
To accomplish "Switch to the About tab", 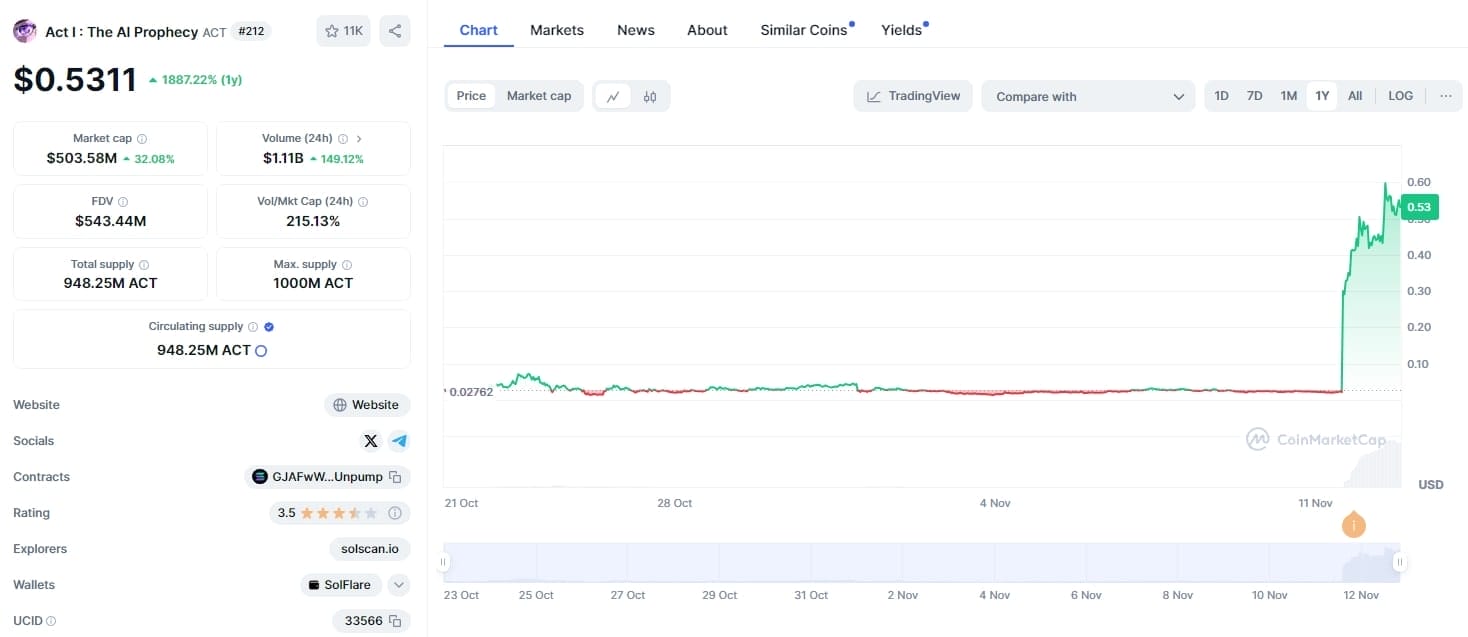I will point(707,30).
